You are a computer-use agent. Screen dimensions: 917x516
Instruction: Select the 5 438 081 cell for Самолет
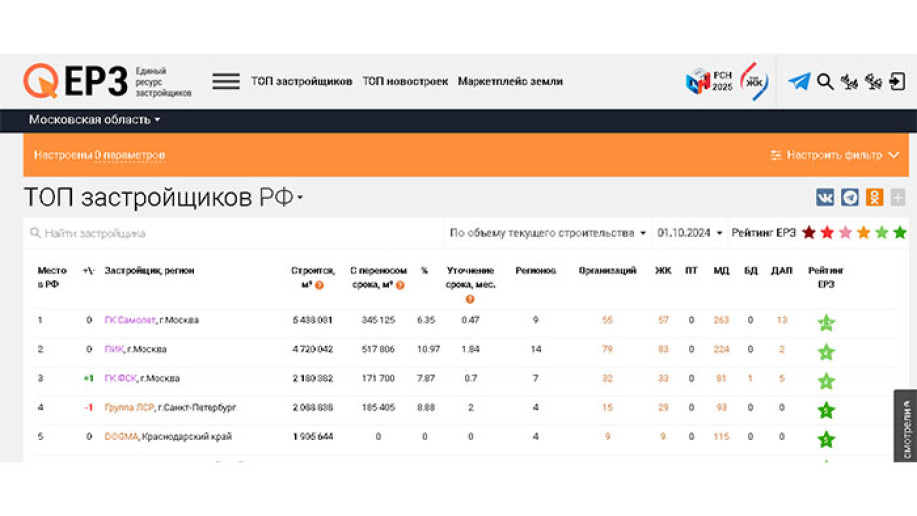[312, 320]
